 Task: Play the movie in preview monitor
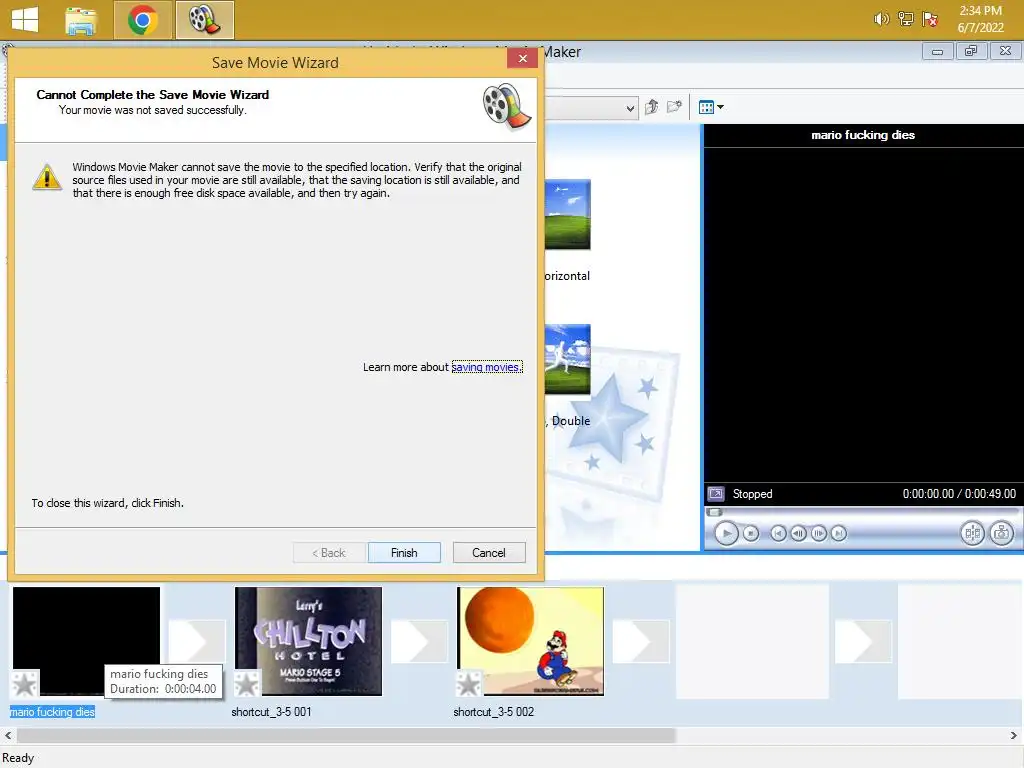[726, 534]
